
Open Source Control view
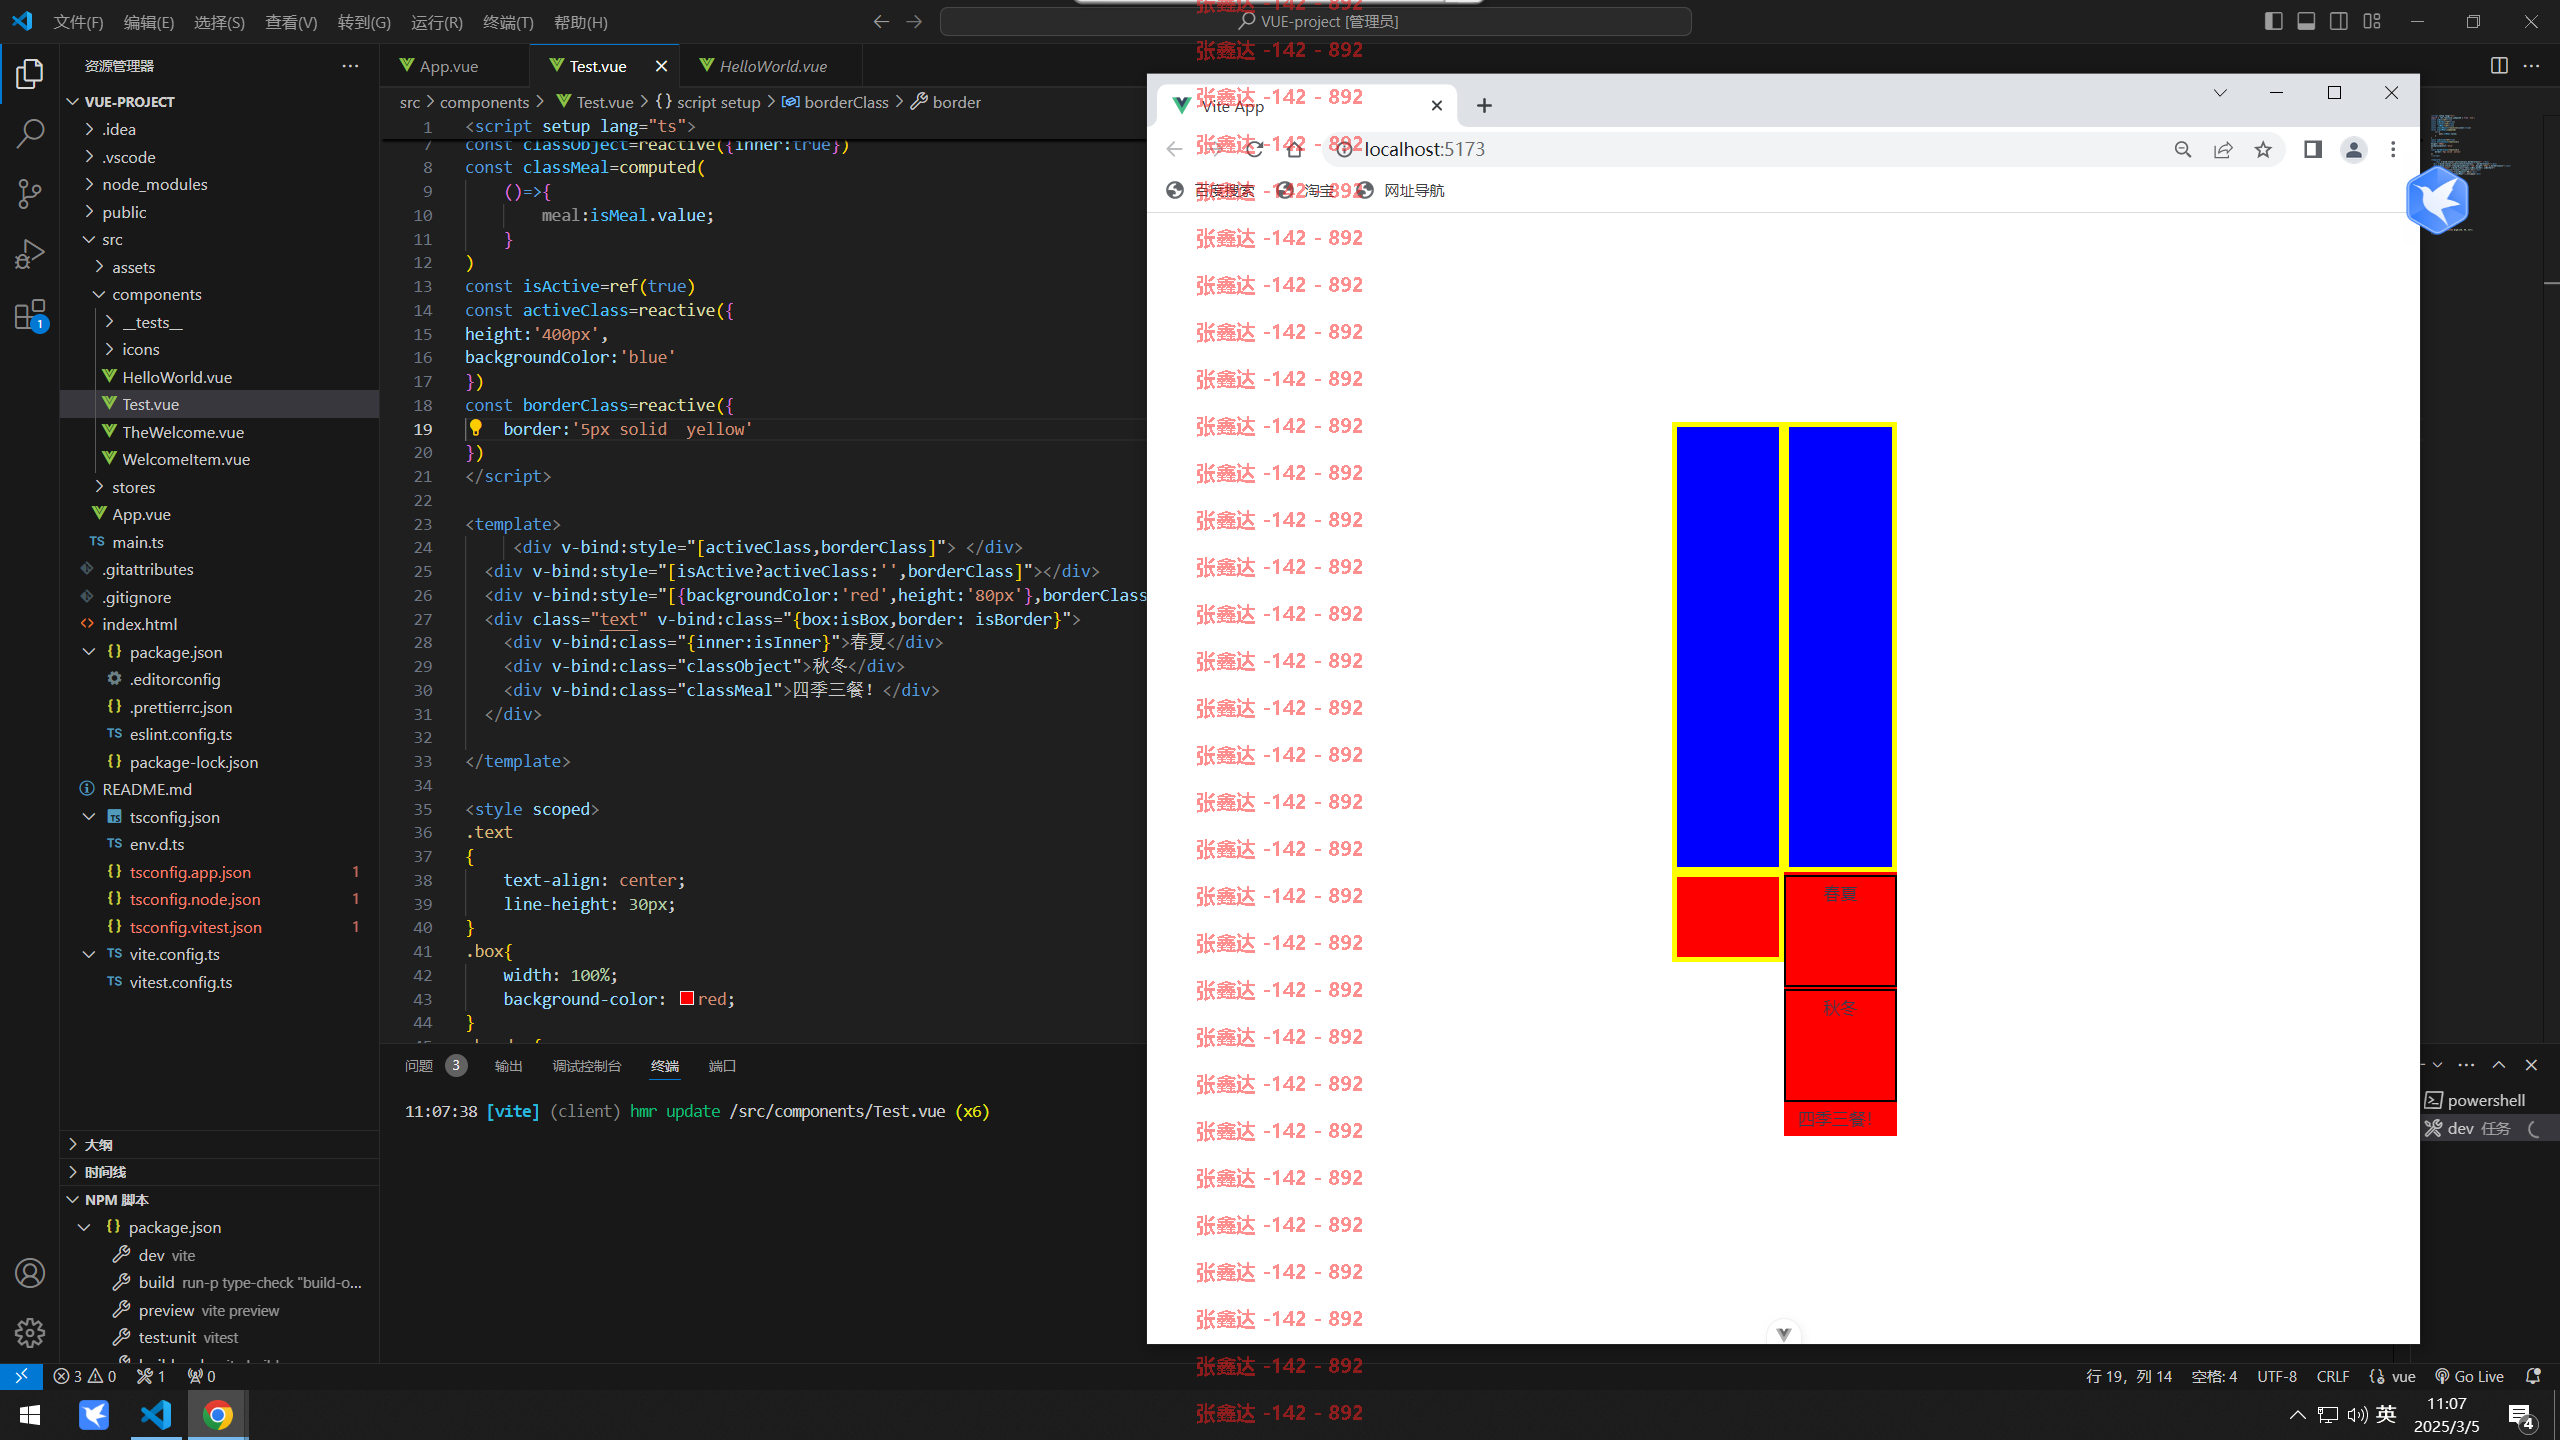[30, 193]
